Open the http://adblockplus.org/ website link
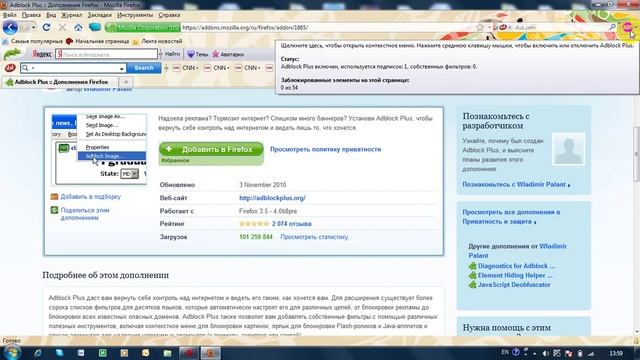This screenshot has width=640, height=360. (272, 198)
